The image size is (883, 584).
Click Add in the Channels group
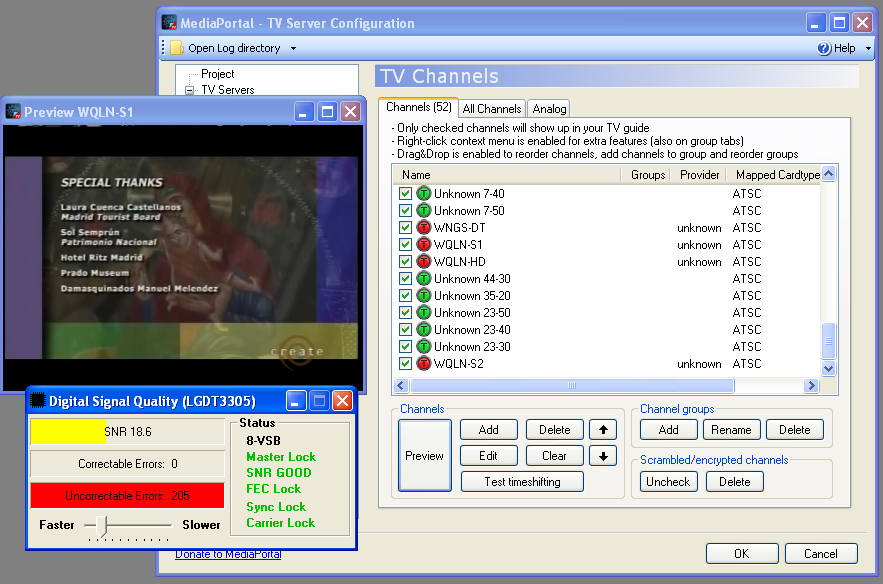(x=488, y=430)
